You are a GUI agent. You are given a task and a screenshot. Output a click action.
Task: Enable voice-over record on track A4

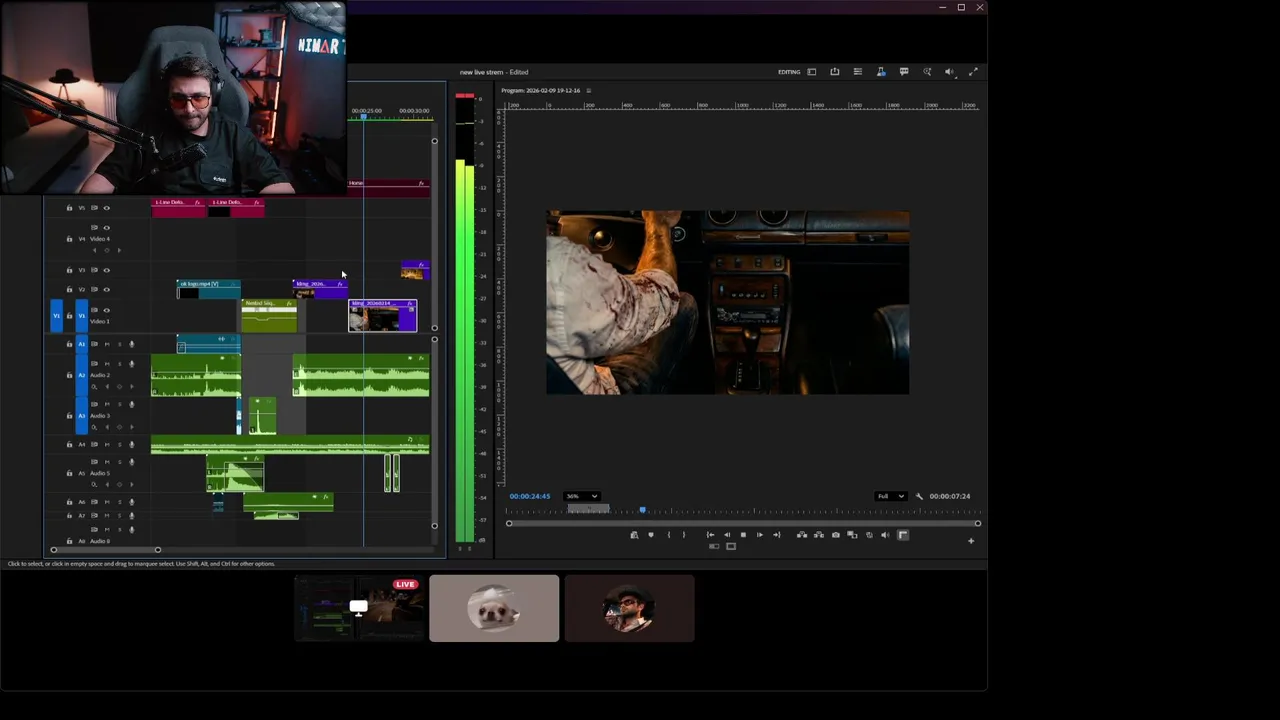point(131,444)
